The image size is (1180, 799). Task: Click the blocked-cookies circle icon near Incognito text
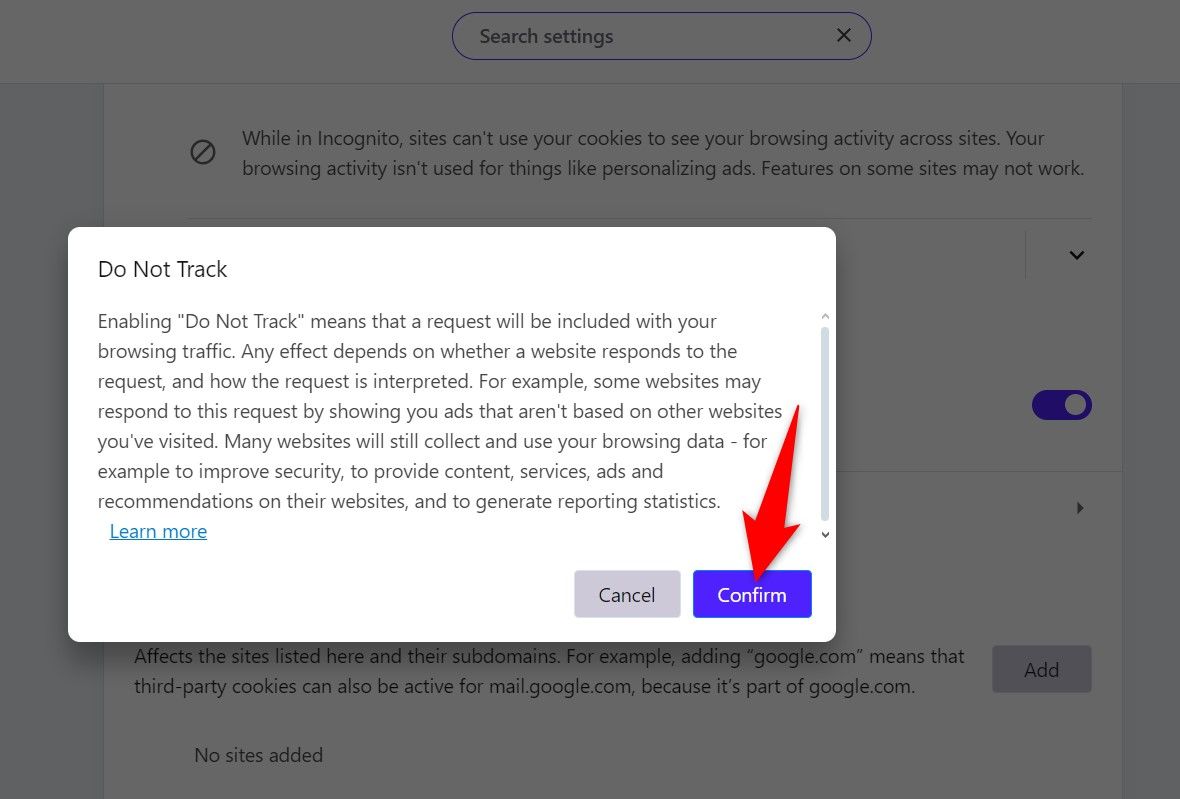pos(203,152)
